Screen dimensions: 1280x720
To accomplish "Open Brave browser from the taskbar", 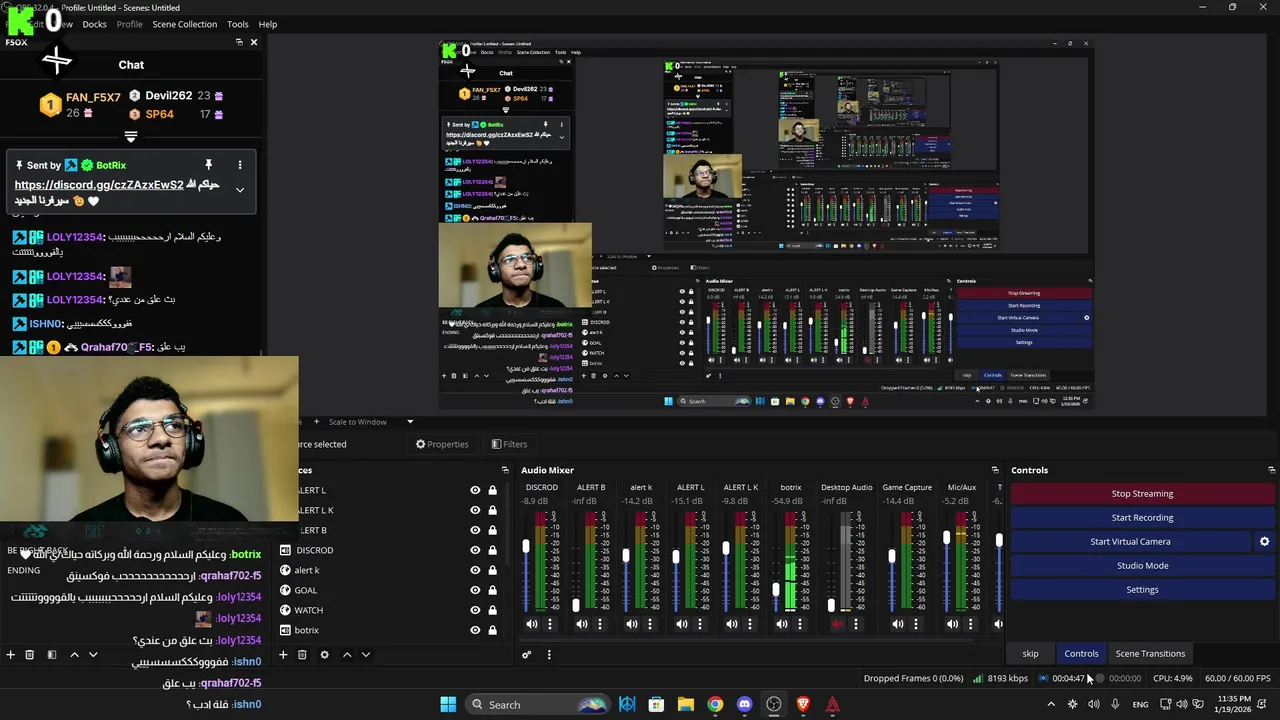I will [x=803, y=704].
